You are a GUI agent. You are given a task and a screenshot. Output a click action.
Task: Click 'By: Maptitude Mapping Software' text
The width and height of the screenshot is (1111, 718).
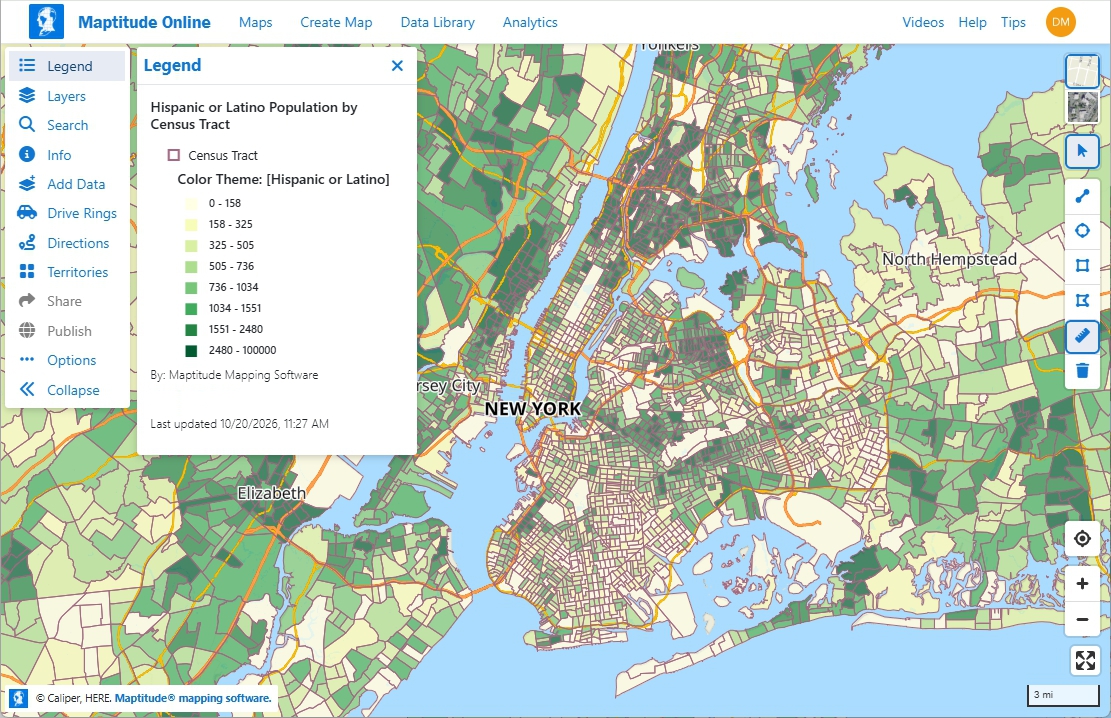(234, 375)
